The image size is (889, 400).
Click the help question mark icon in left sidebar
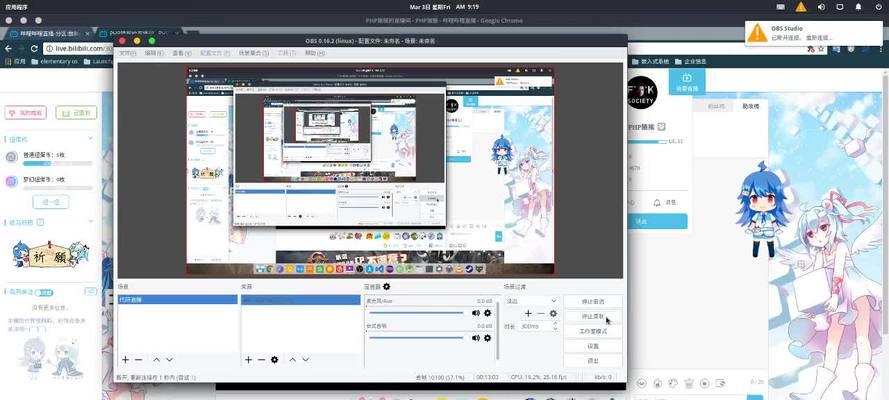(40, 222)
